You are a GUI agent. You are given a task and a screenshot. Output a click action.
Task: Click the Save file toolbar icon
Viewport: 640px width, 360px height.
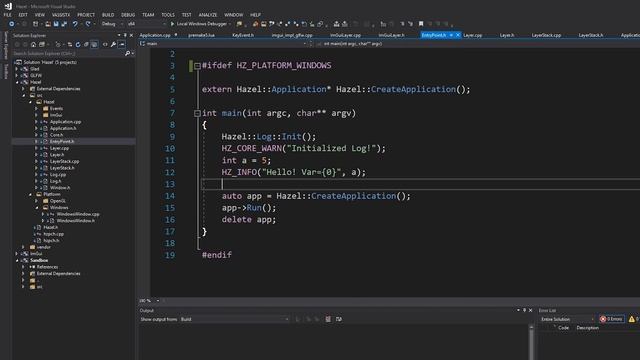pyautogui.click(x=56, y=24)
